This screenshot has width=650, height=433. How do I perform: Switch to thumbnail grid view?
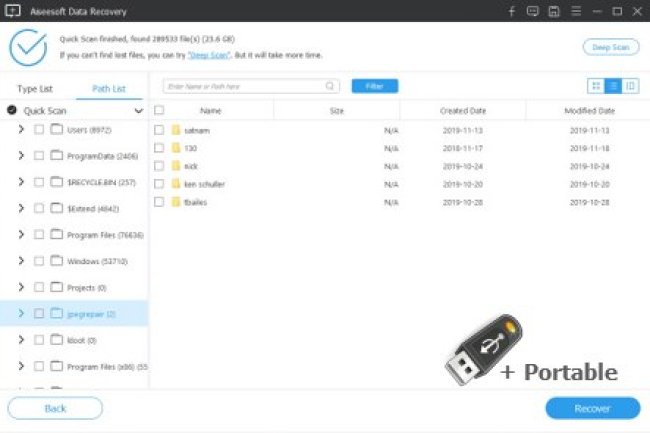(x=596, y=86)
